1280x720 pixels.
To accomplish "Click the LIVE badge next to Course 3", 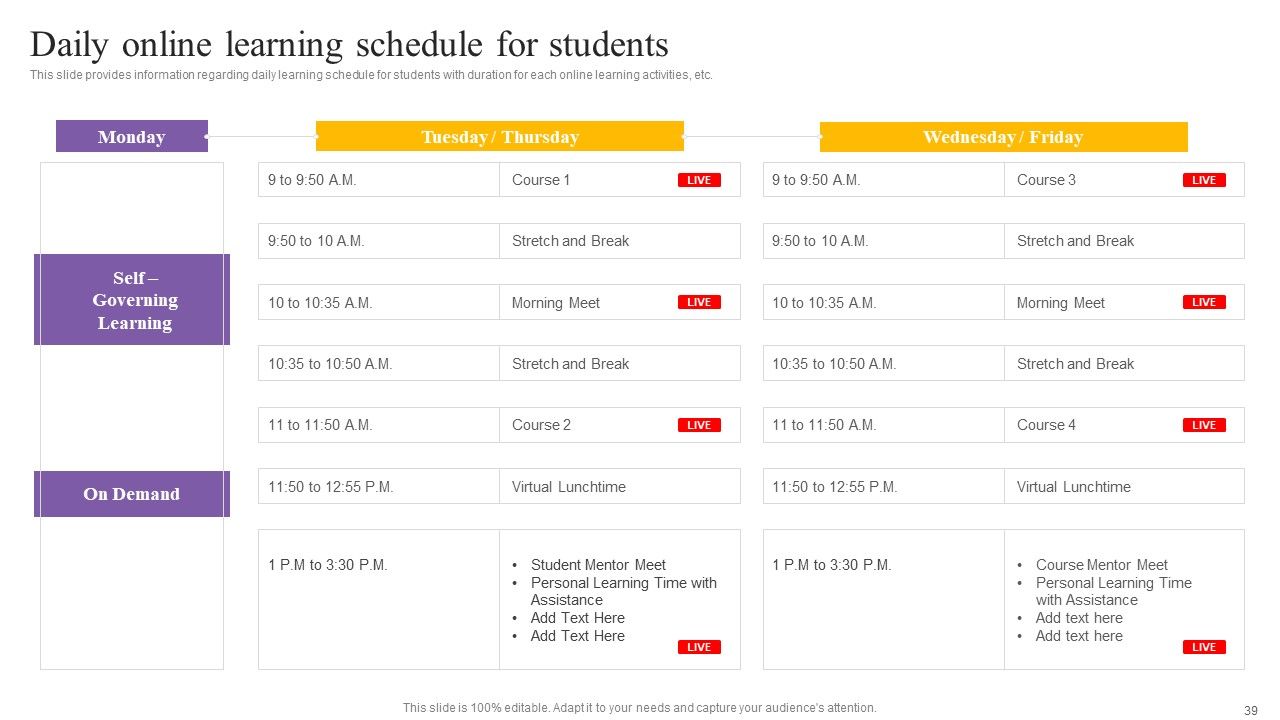I will pos(1204,180).
